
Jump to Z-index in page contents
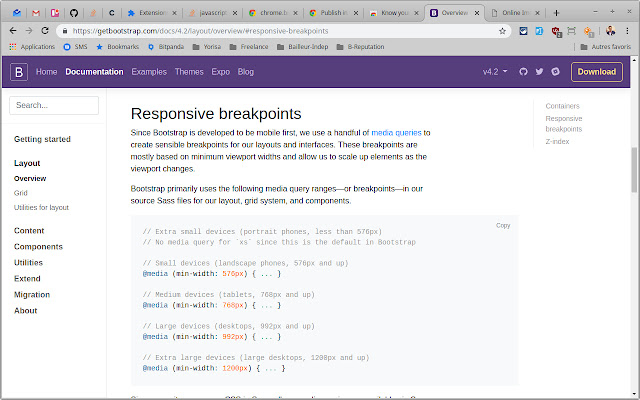(x=557, y=142)
